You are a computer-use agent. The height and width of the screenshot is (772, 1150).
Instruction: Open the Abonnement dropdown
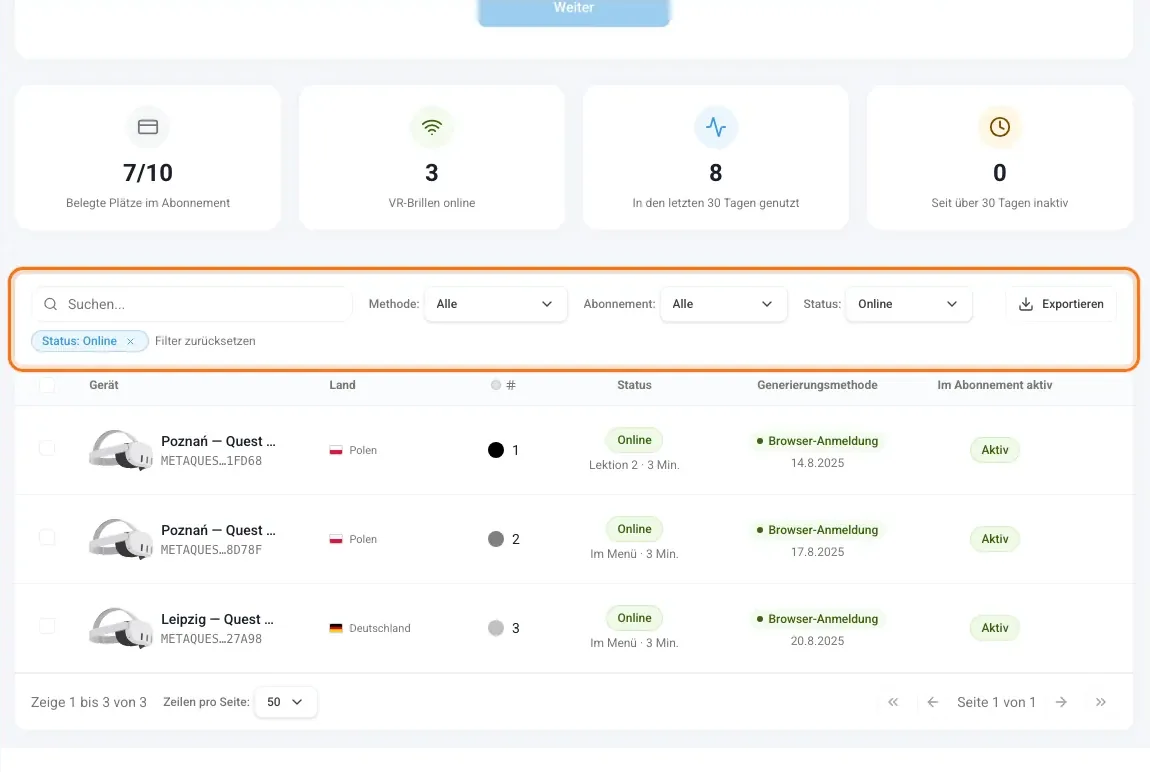click(x=724, y=304)
